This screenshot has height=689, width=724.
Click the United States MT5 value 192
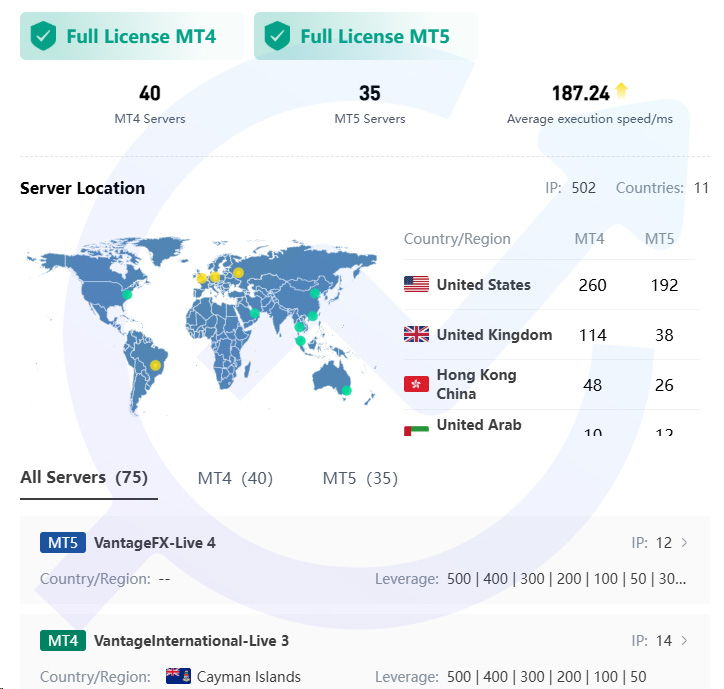(664, 285)
